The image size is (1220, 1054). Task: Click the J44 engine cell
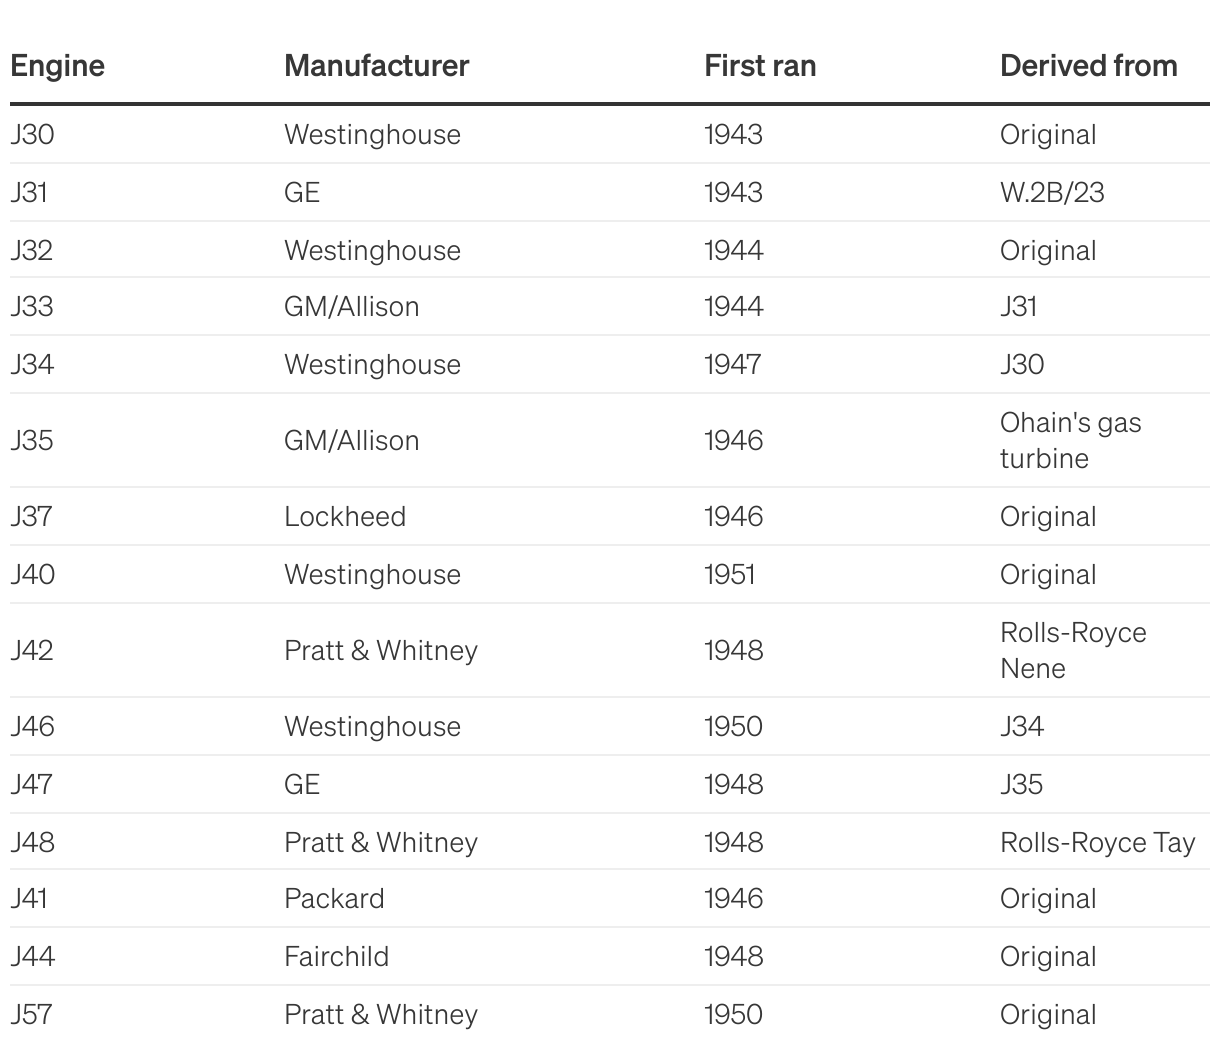coord(32,957)
